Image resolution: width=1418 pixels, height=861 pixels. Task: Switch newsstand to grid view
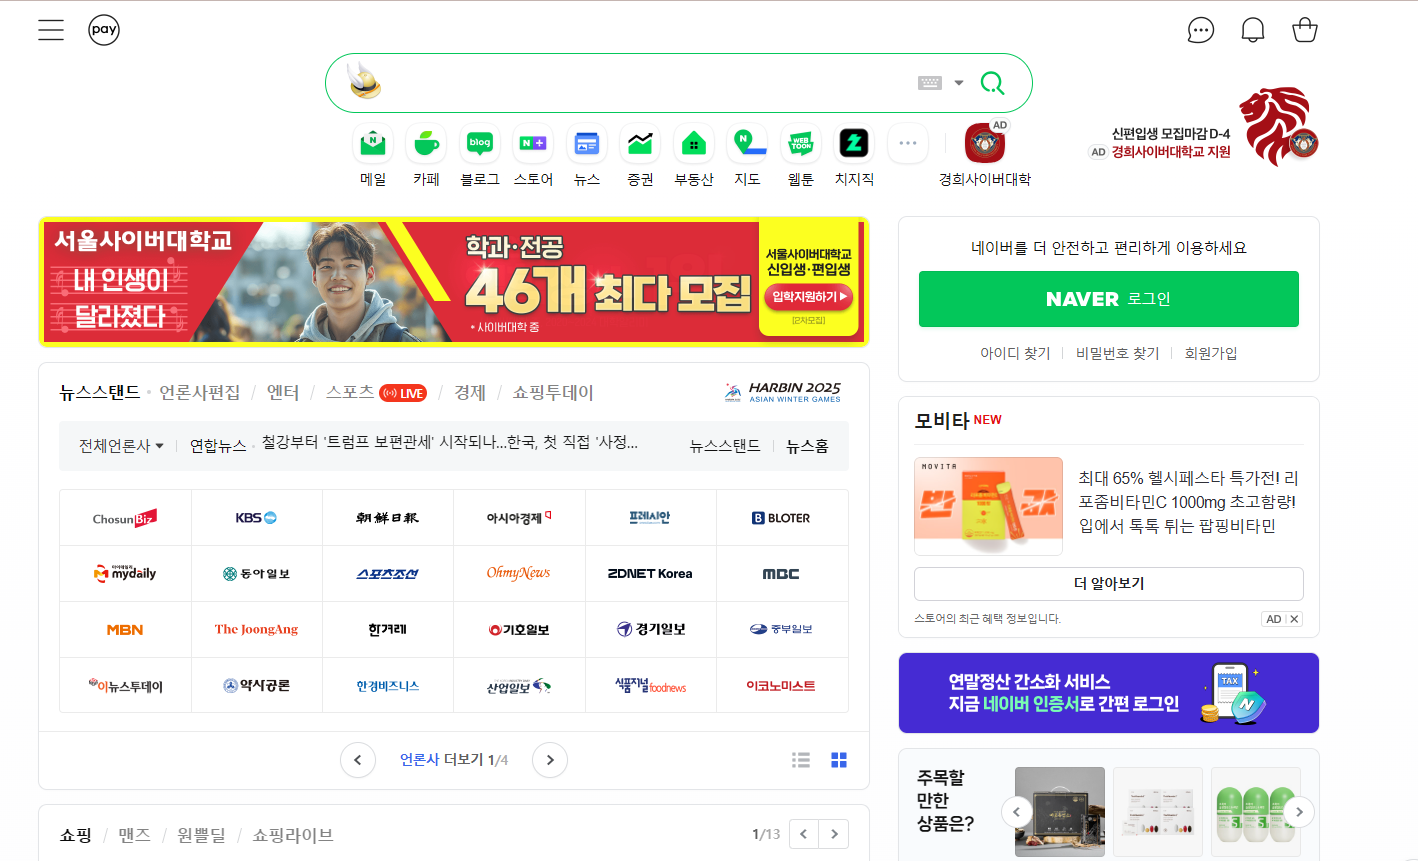click(x=839, y=760)
